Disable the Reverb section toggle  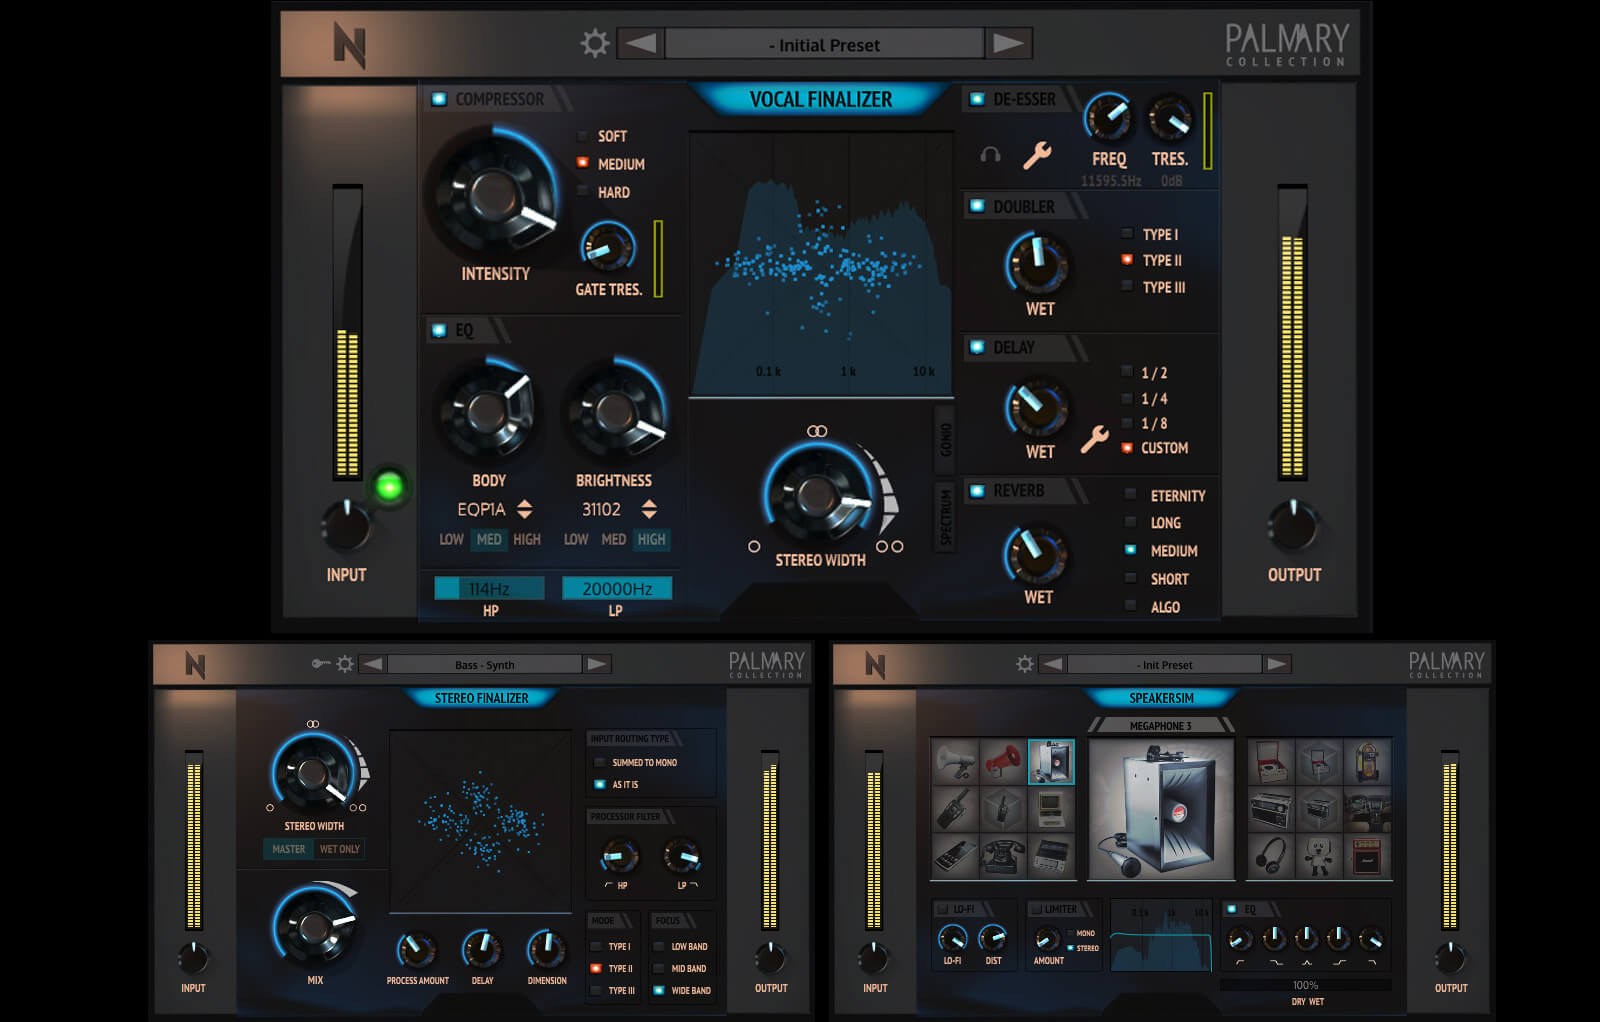click(977, 491)
